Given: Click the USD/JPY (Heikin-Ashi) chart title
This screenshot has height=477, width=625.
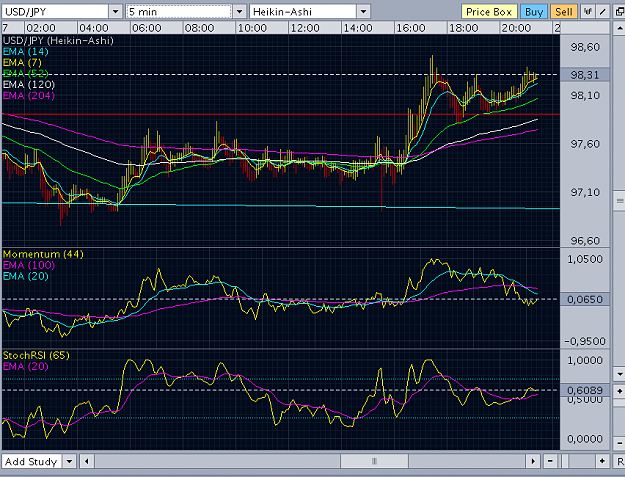Looking at the screenshot, I should point(58,41).
